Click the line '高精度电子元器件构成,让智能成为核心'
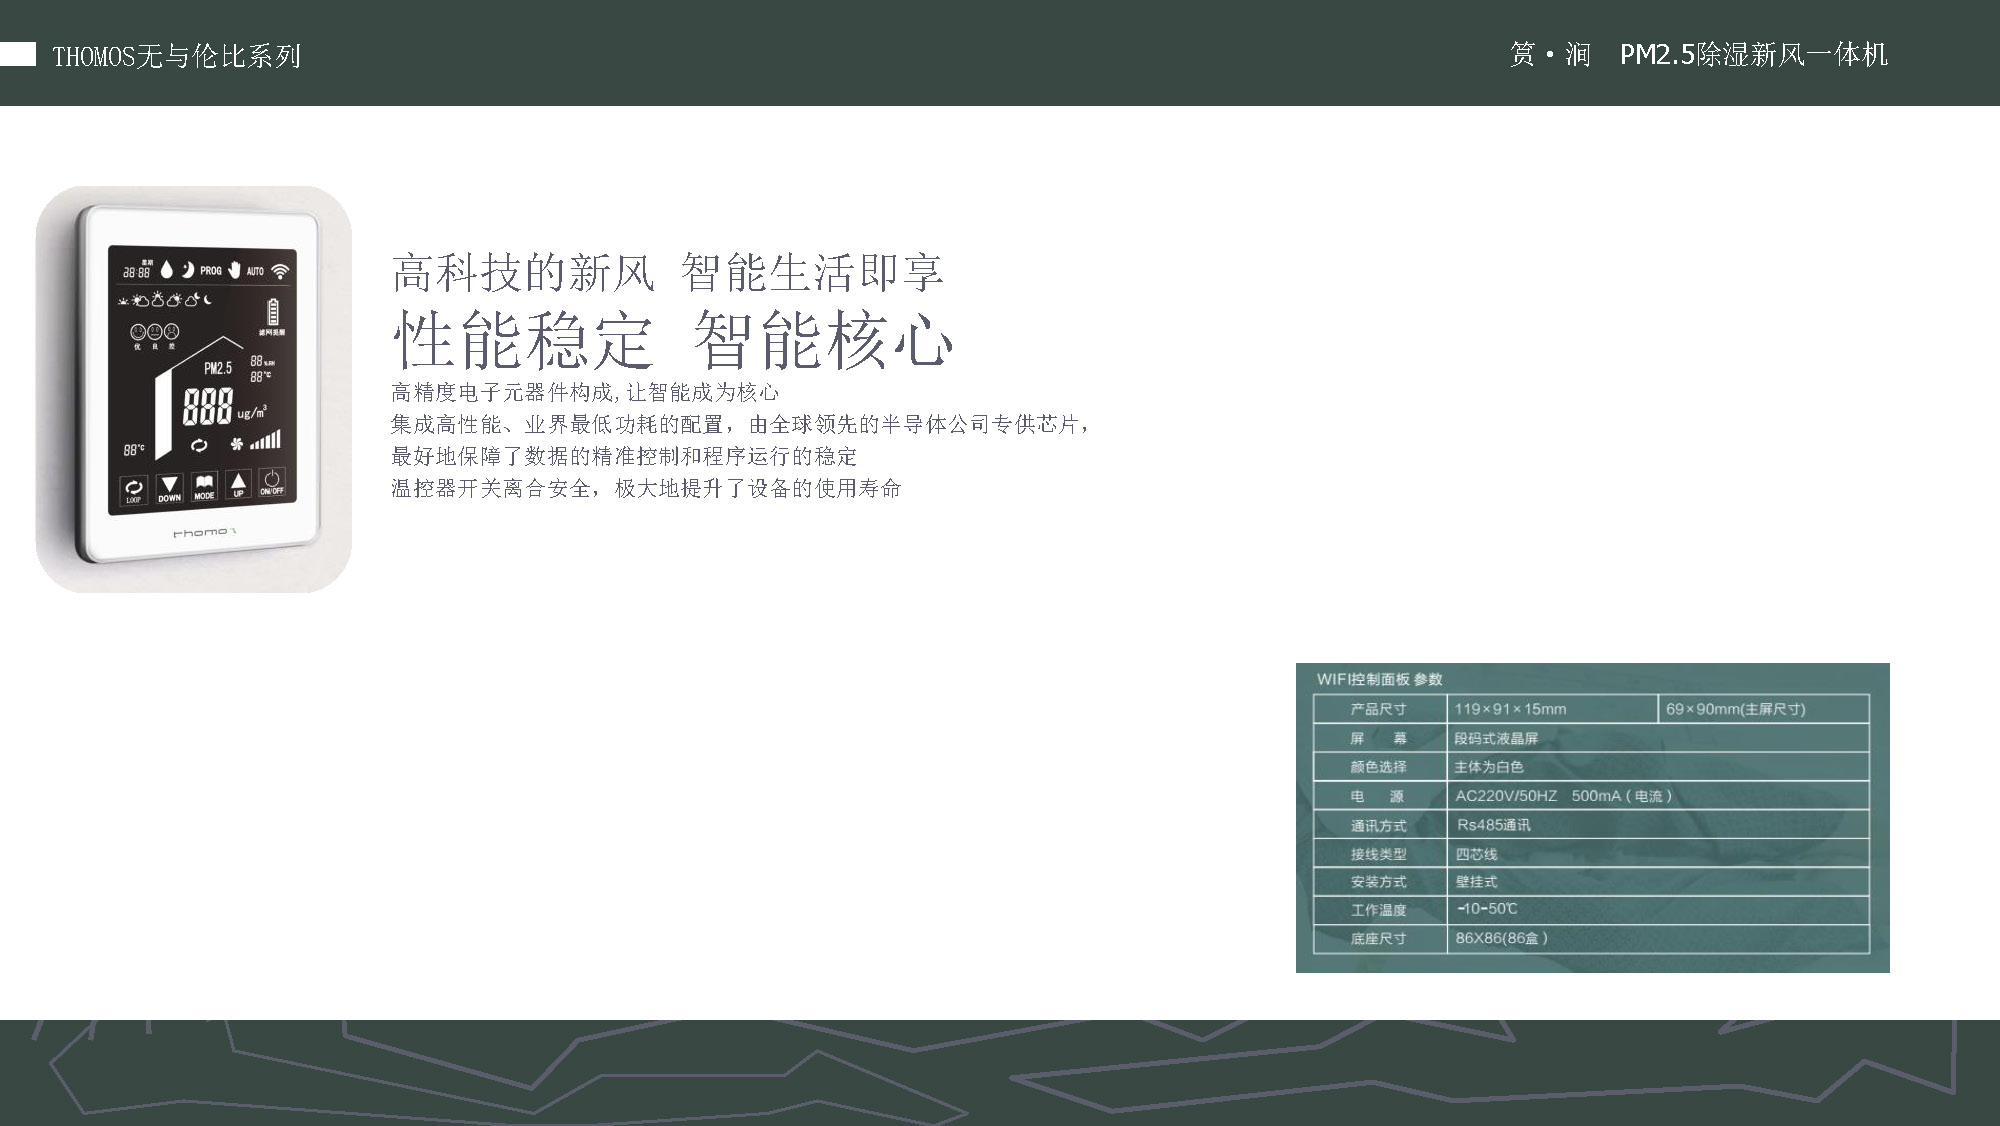This screenshot has width=2000, height=1126. 585,392
